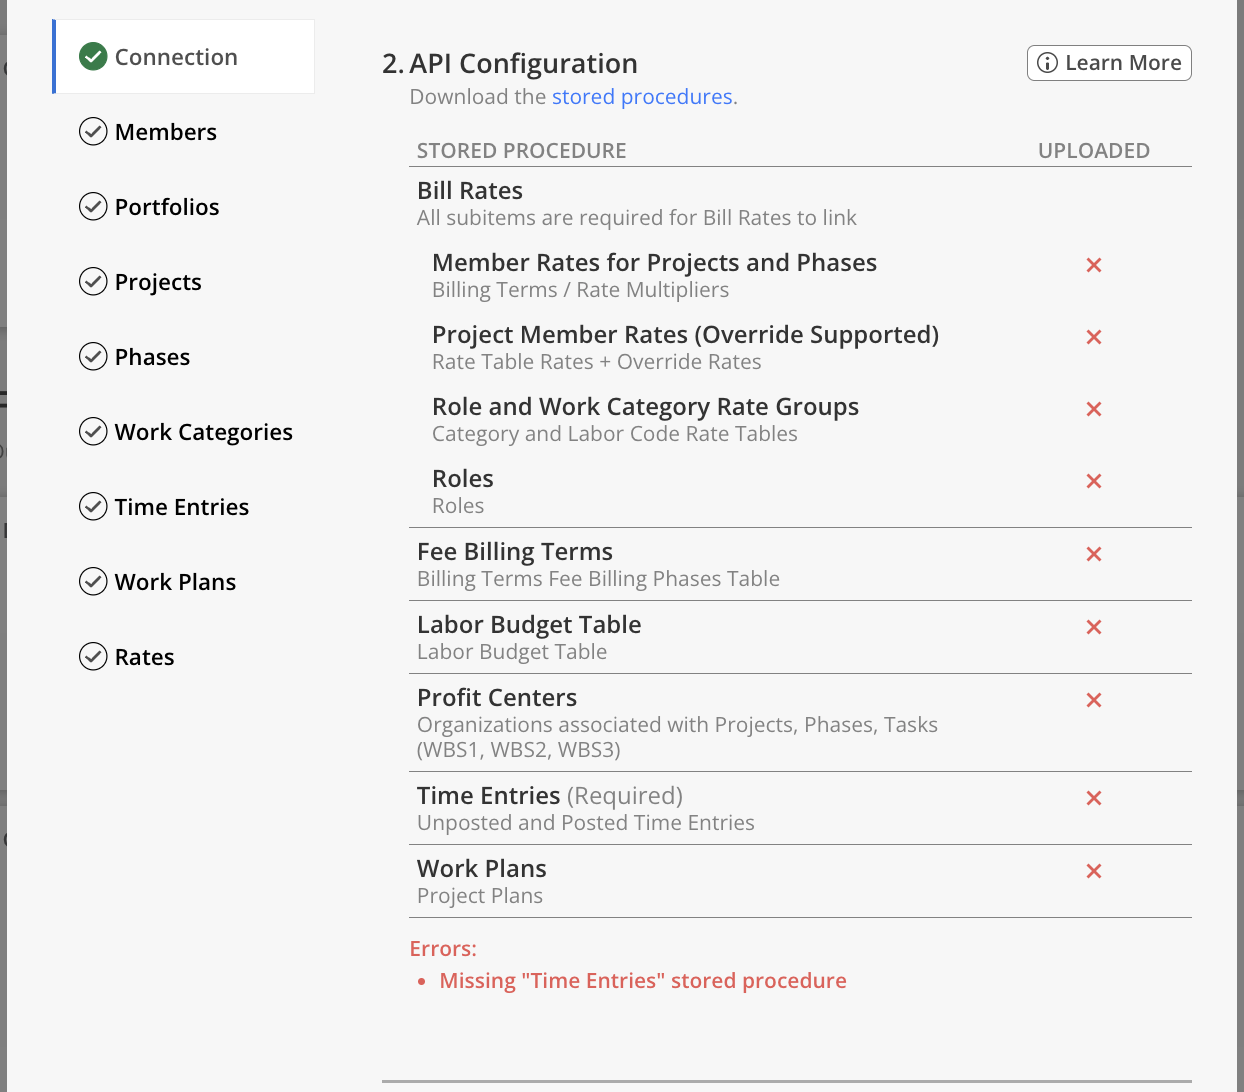Go to Work Categories step
The height and width of the screenshot is (1092, 1244).
pyautogui.click(x=203, y=432)
